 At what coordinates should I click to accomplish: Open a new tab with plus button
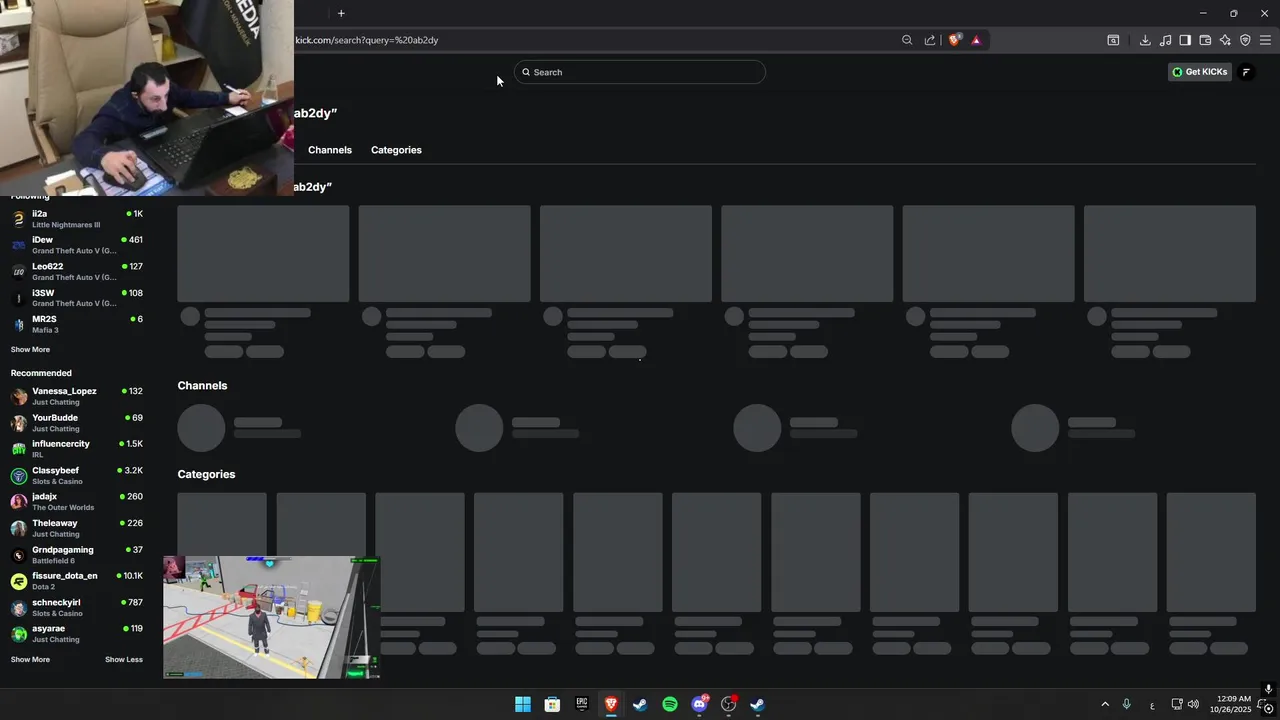click(x=341, y=13)
